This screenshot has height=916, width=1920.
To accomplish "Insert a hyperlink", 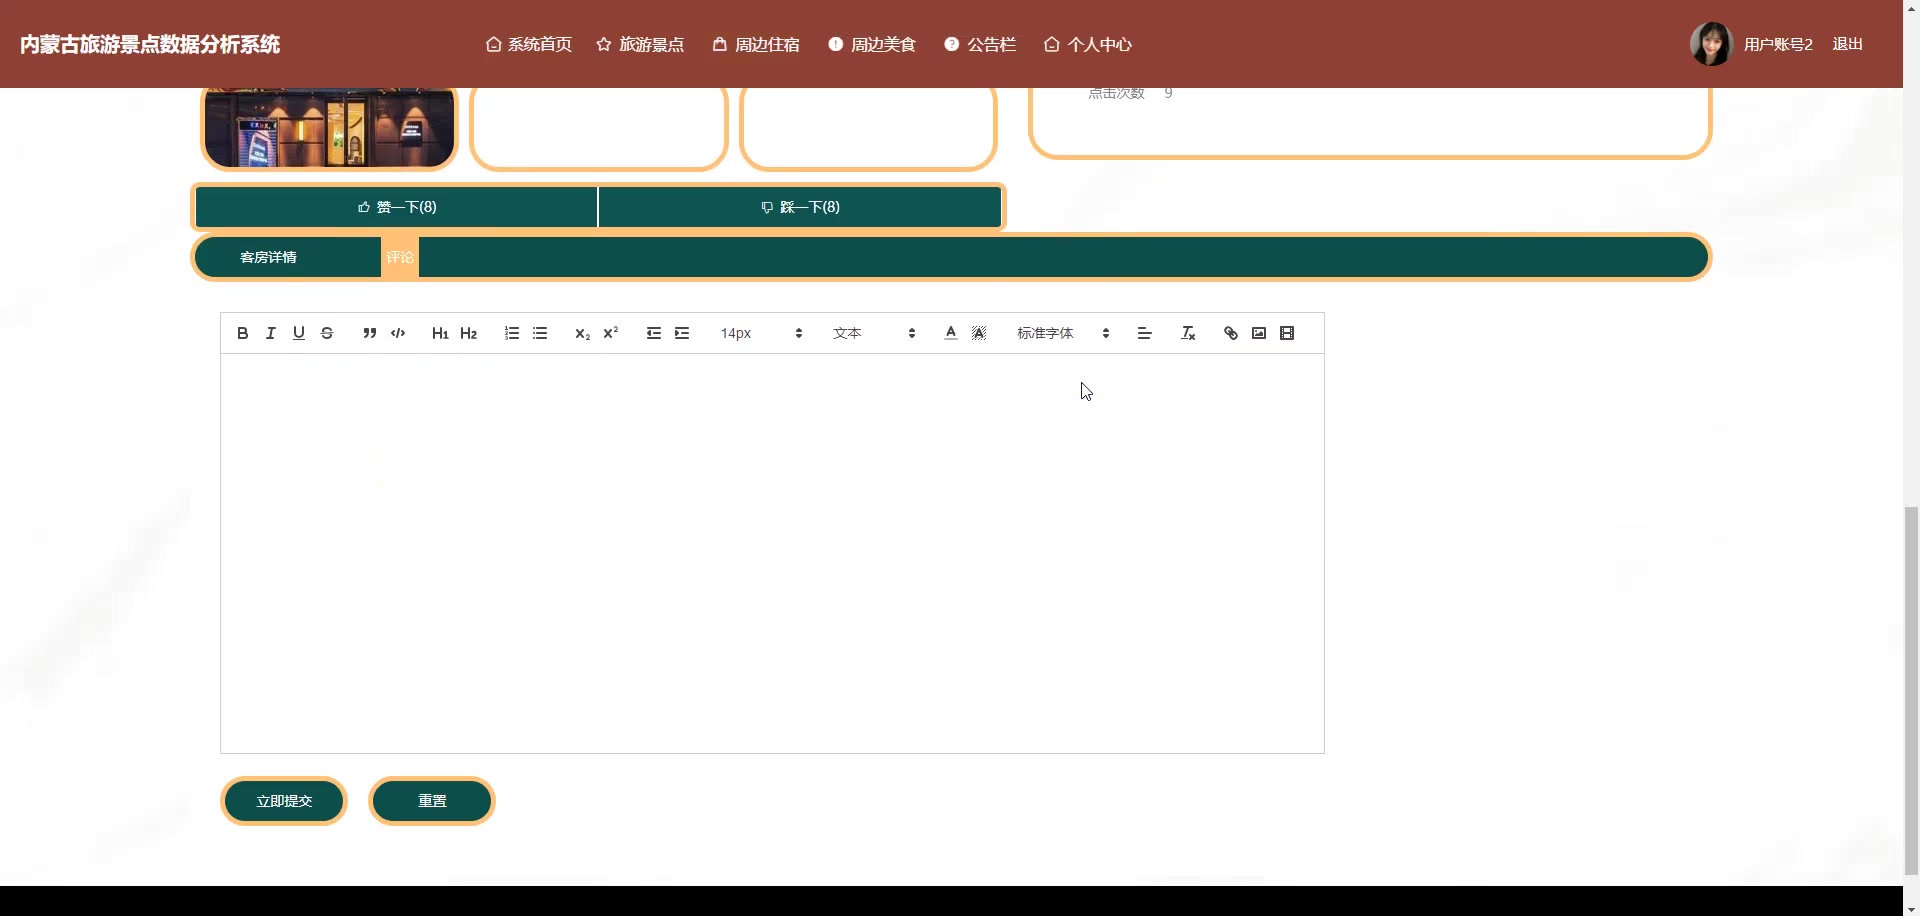I will (1231, 333).
